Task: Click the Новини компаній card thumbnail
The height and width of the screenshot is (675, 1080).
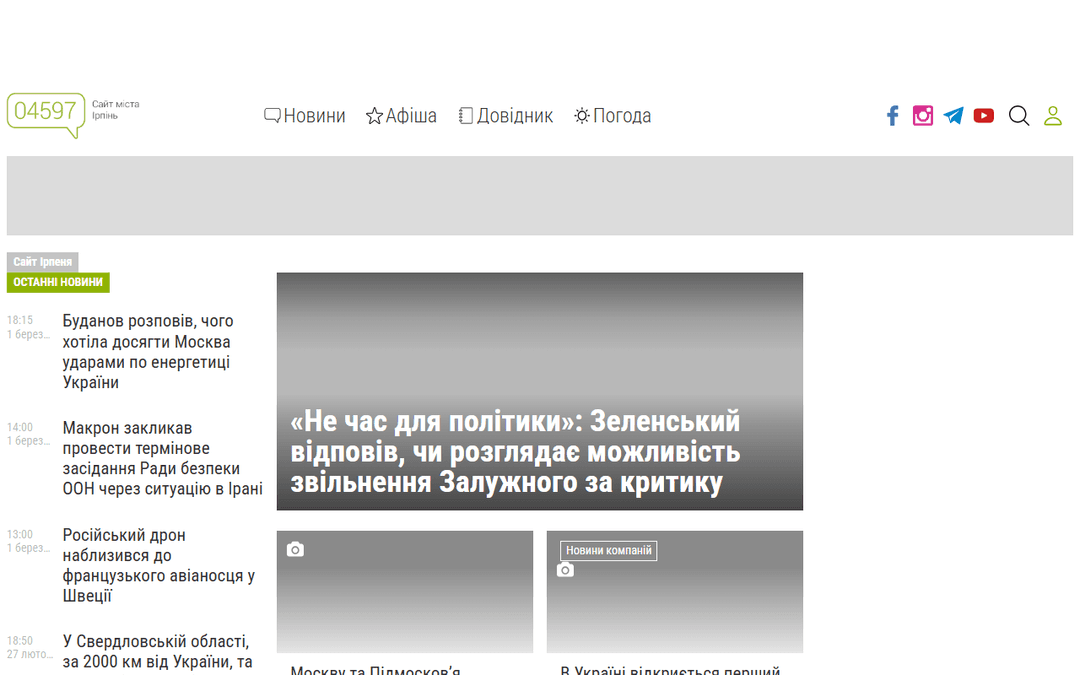Action: point(675,592)
